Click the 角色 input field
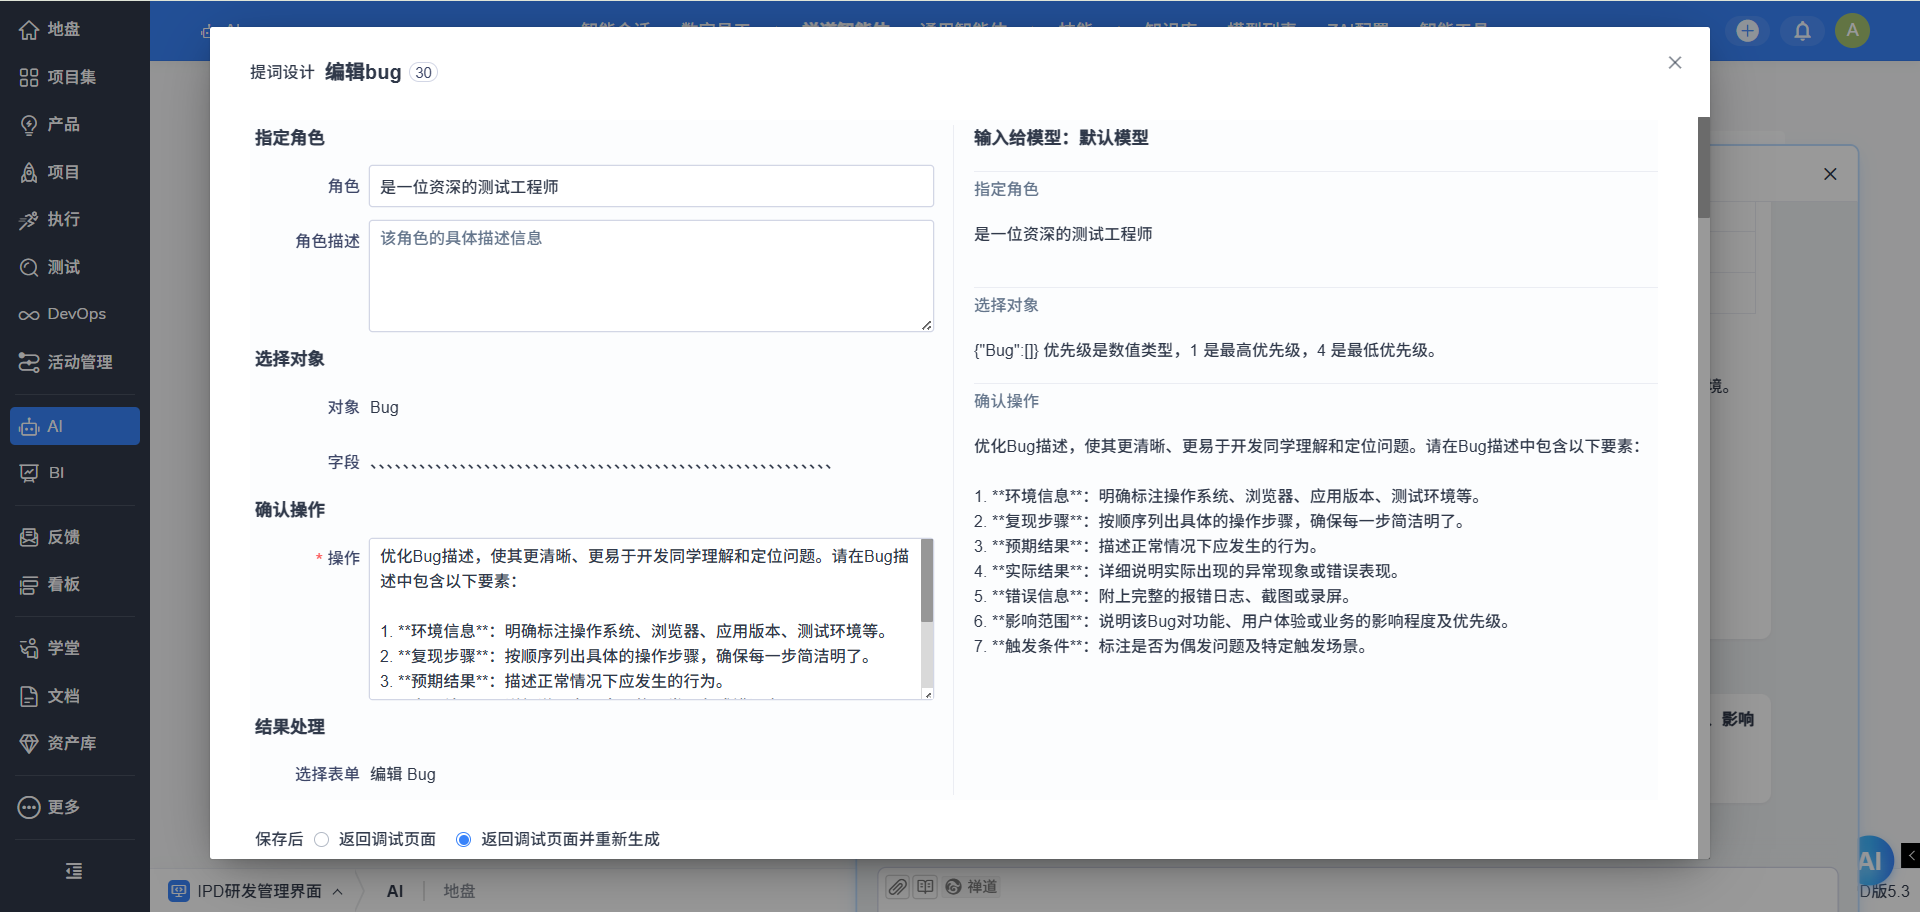The width and height of the screenshot is (1920, 912). pyautogui.click(x=651, y=186)
